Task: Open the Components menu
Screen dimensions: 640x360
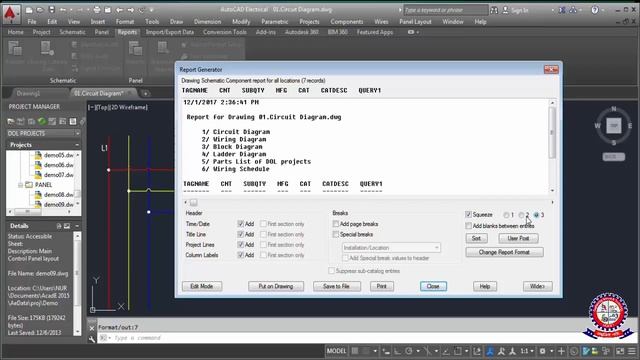Action: coord(347,22)
